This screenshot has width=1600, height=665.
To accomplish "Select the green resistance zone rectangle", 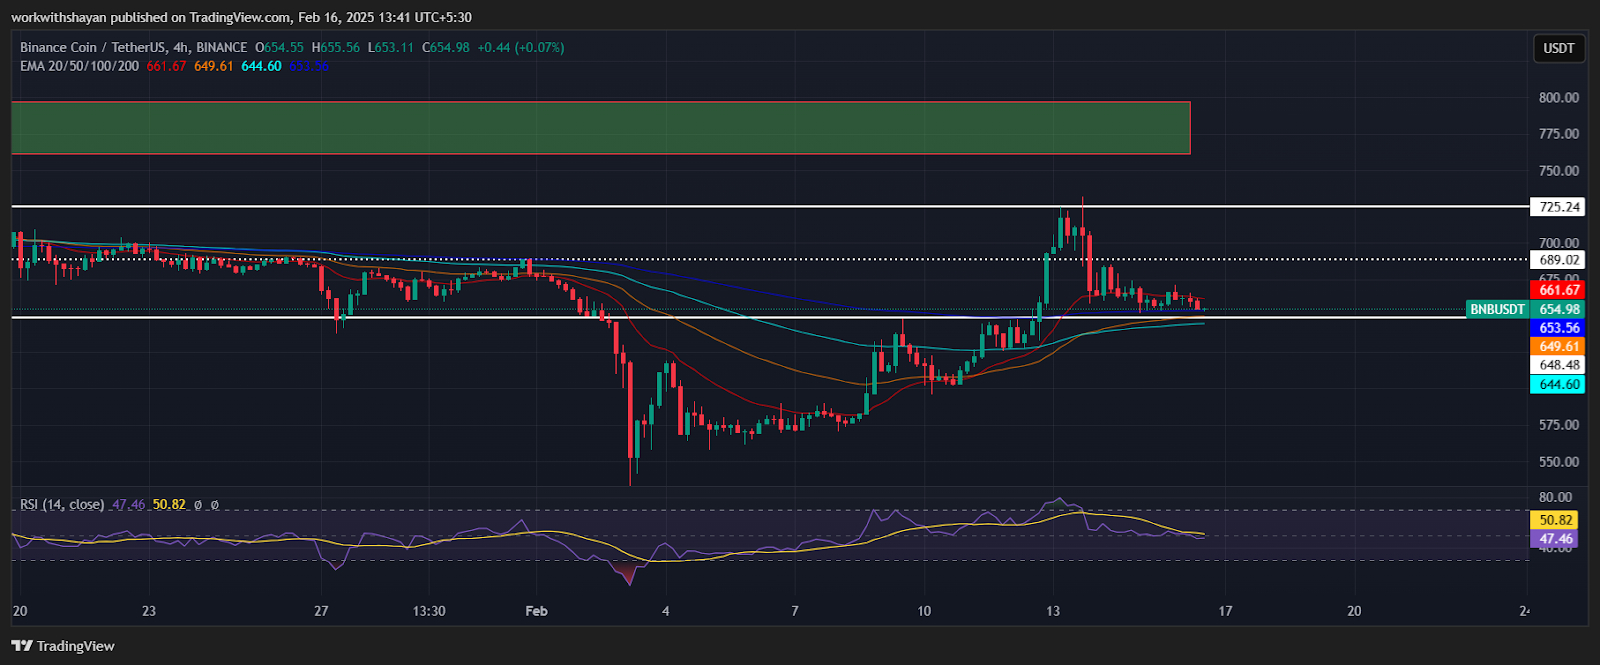I will (600, 128).
